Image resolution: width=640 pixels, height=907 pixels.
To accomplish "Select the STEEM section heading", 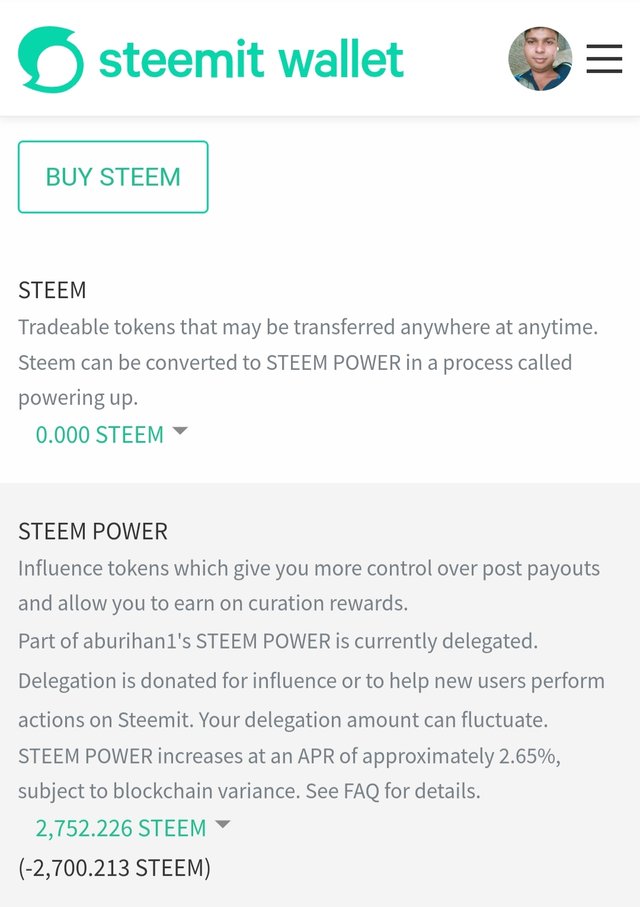I will point(52,291).
